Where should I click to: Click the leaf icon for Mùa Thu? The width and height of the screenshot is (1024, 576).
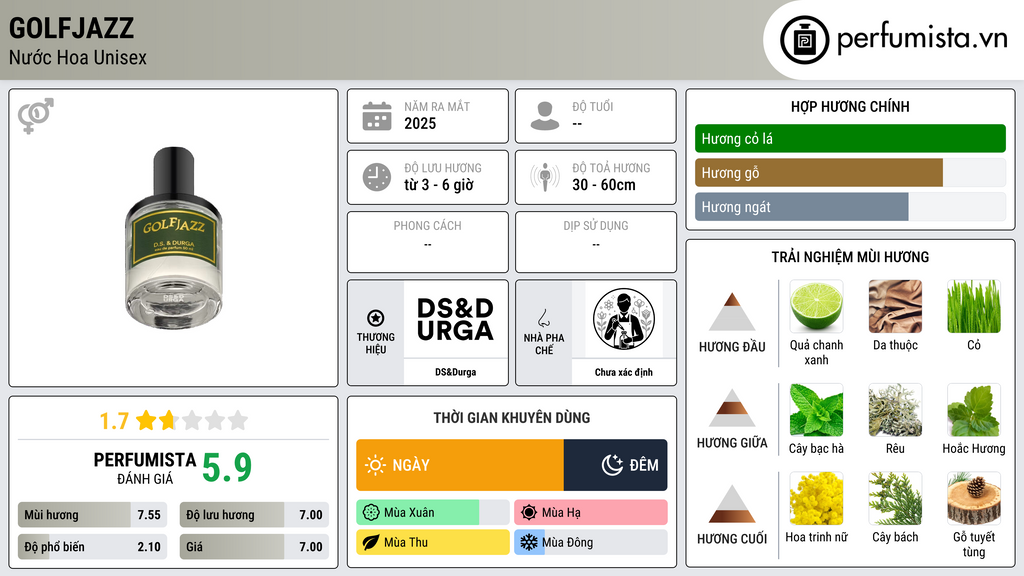371,542
